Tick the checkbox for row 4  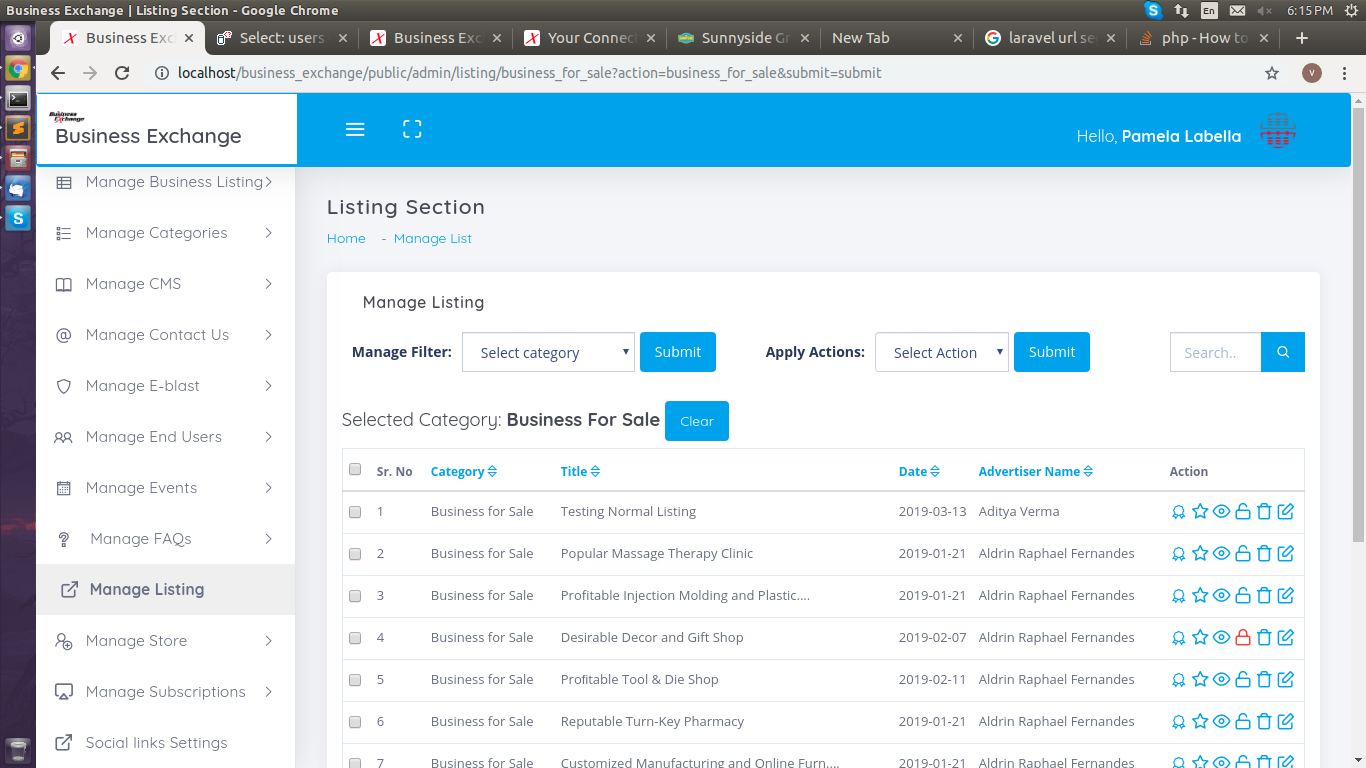(355, 638)
